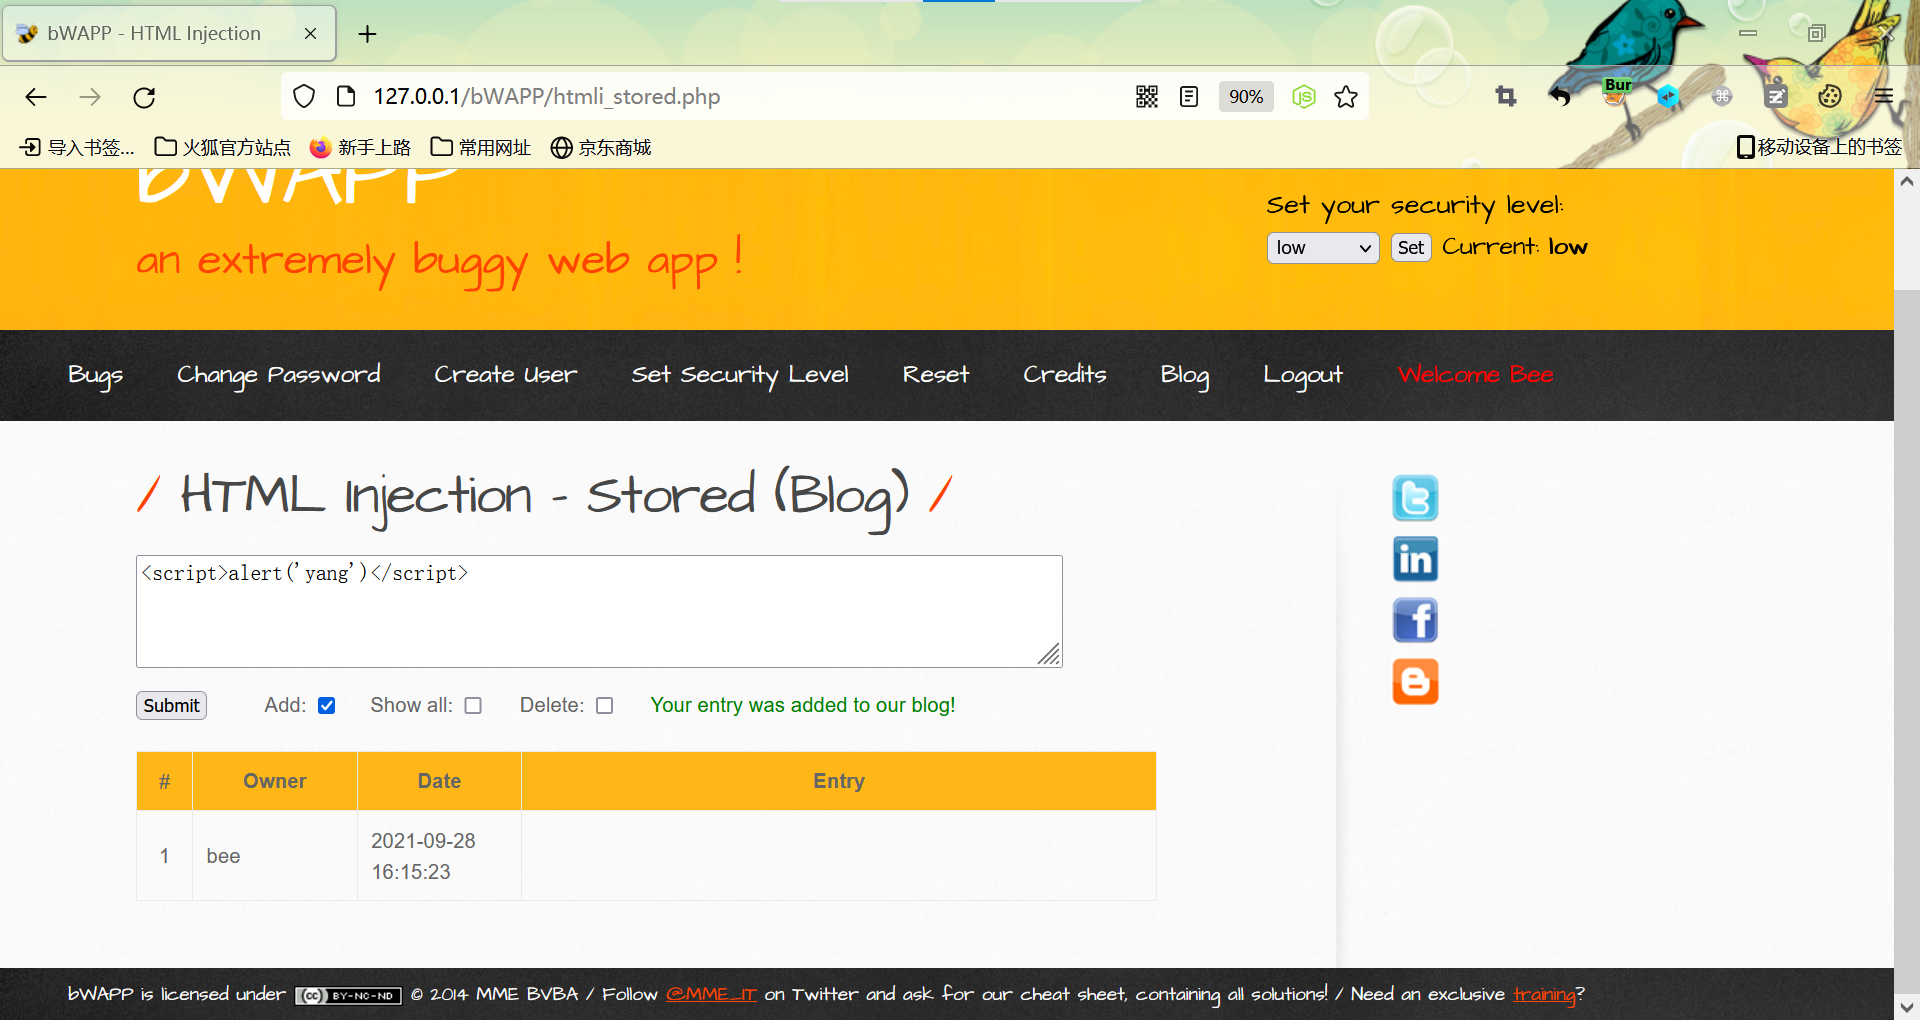Reset zoom via the 90% badge
Image resolution: width=1920 pixels, height=1020 pixels.
click(x=1246, y=97)
